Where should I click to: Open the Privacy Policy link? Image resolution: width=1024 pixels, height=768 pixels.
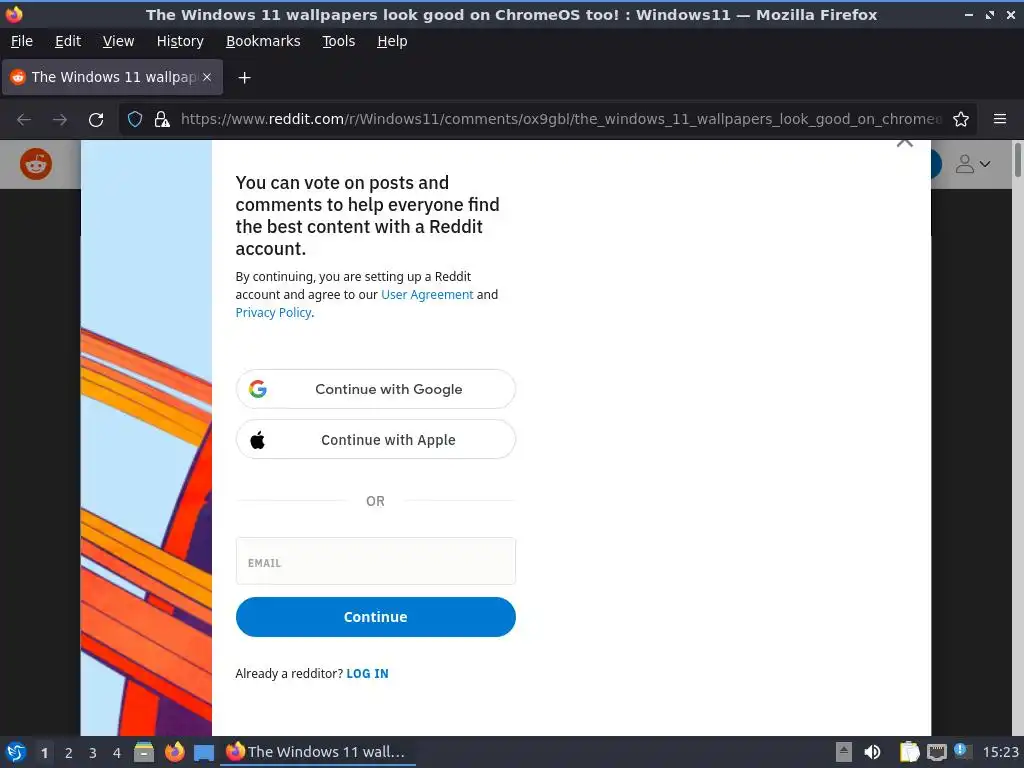[273, 313]
